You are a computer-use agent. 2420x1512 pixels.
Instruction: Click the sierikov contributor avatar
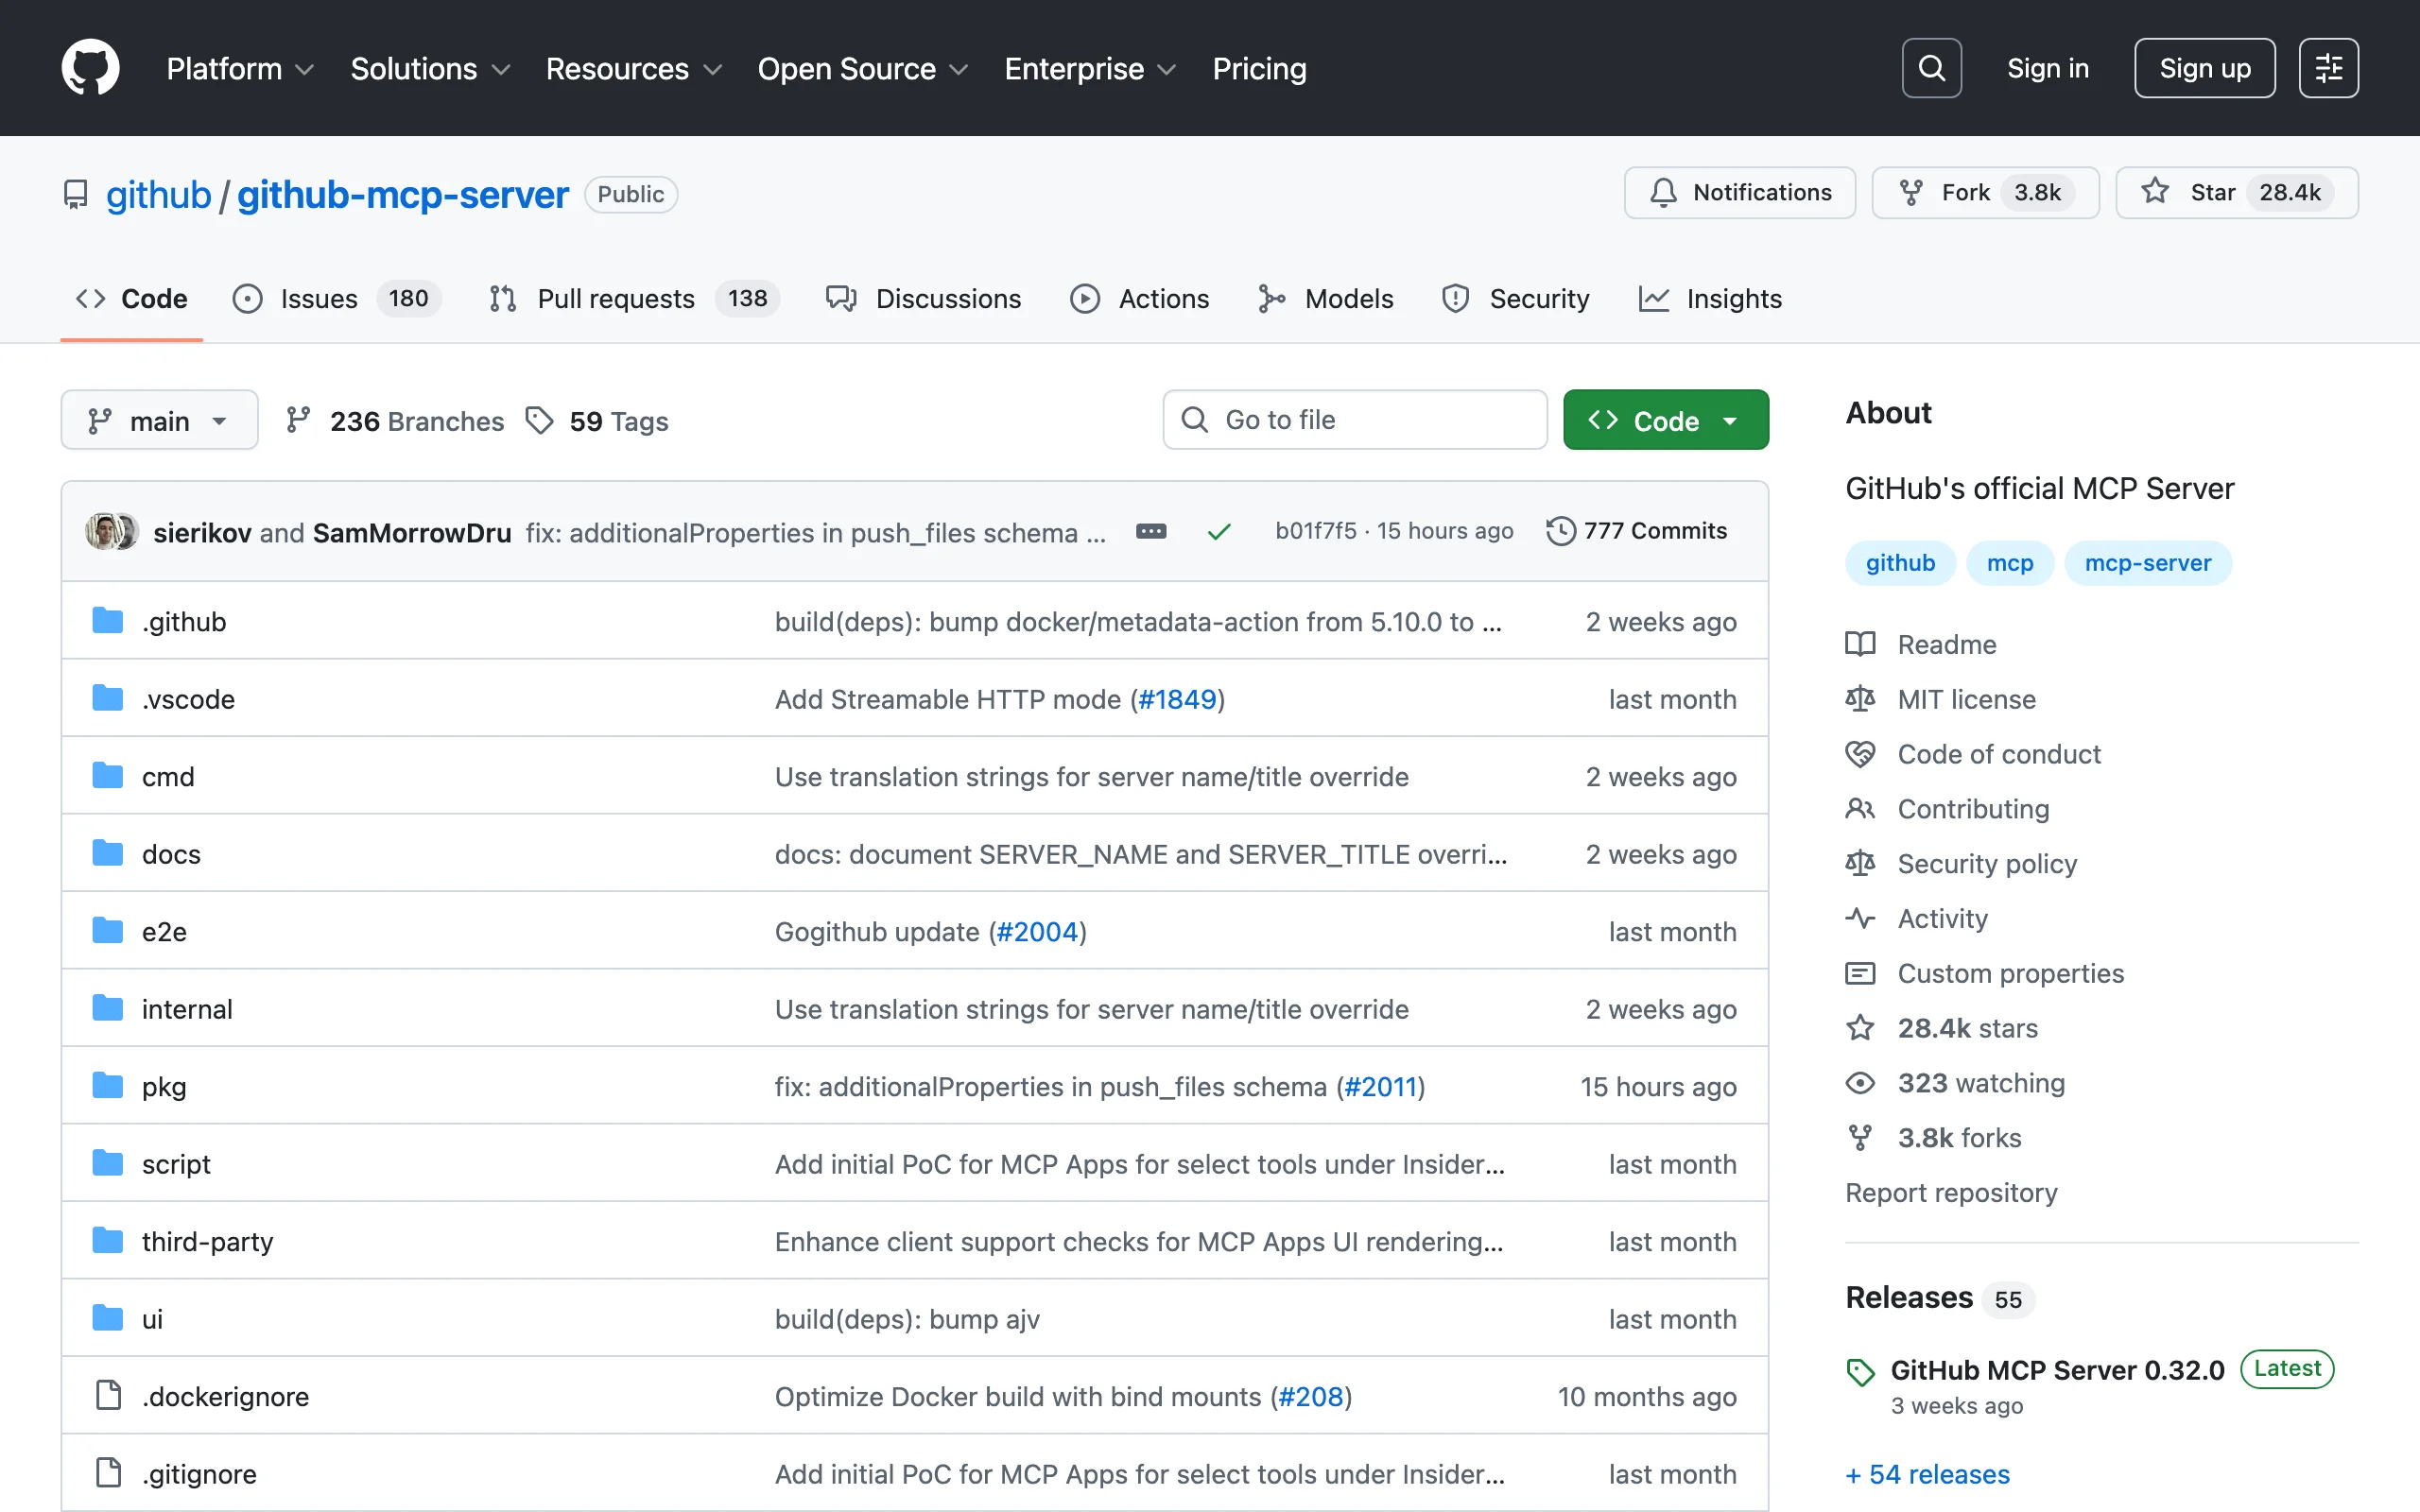(x=103, y=531)
